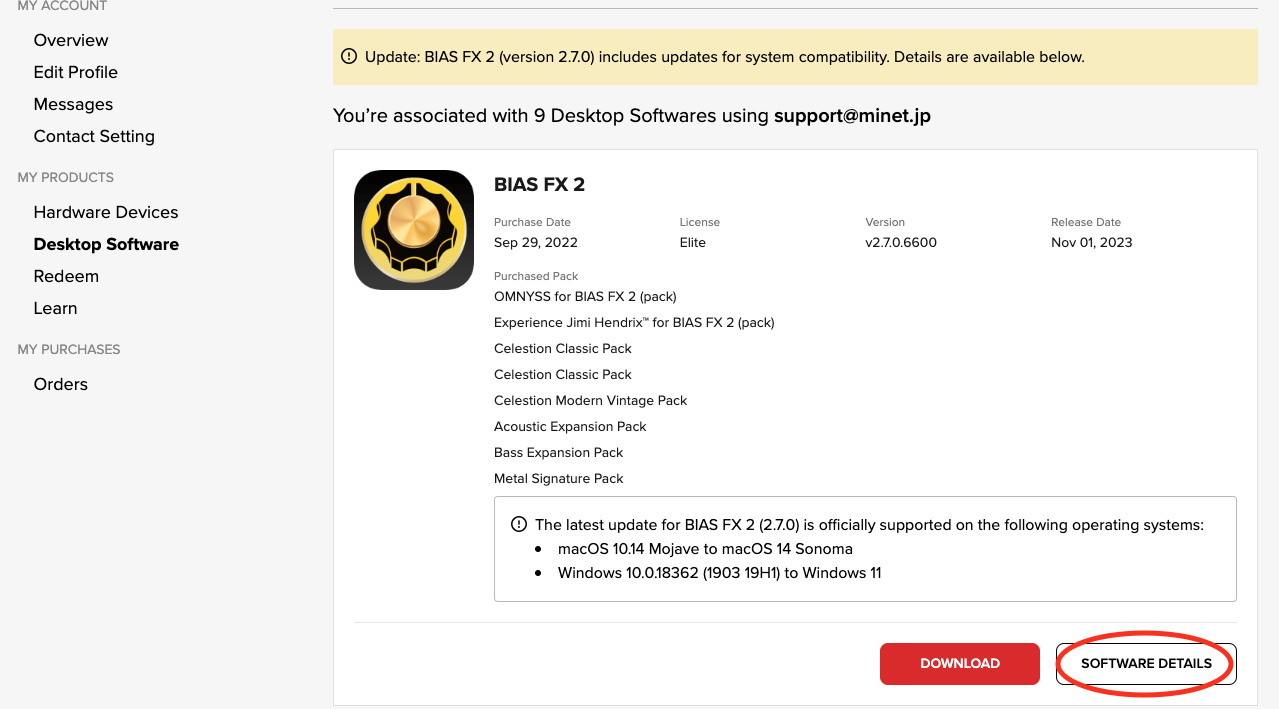Download BIAS FX 2 with the red button
The width and height of the screenshot is (1279, 709).
pos(960,664)
